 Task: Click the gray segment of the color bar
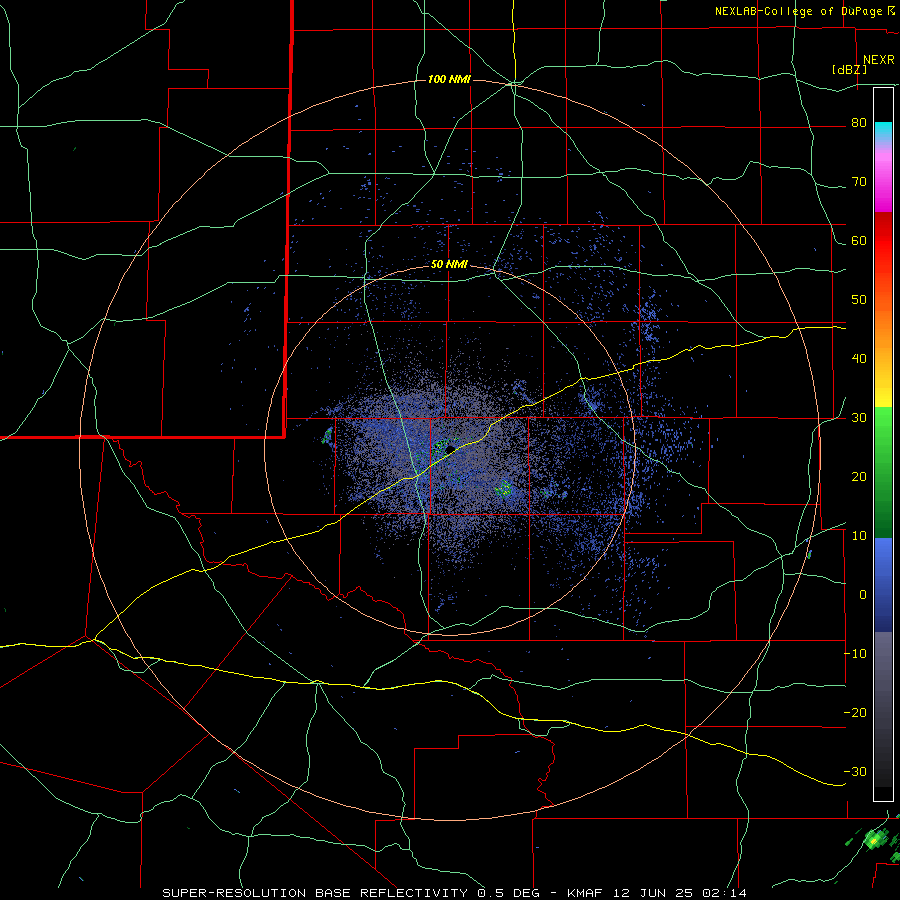pyautogui.click(x=883, y=709)
